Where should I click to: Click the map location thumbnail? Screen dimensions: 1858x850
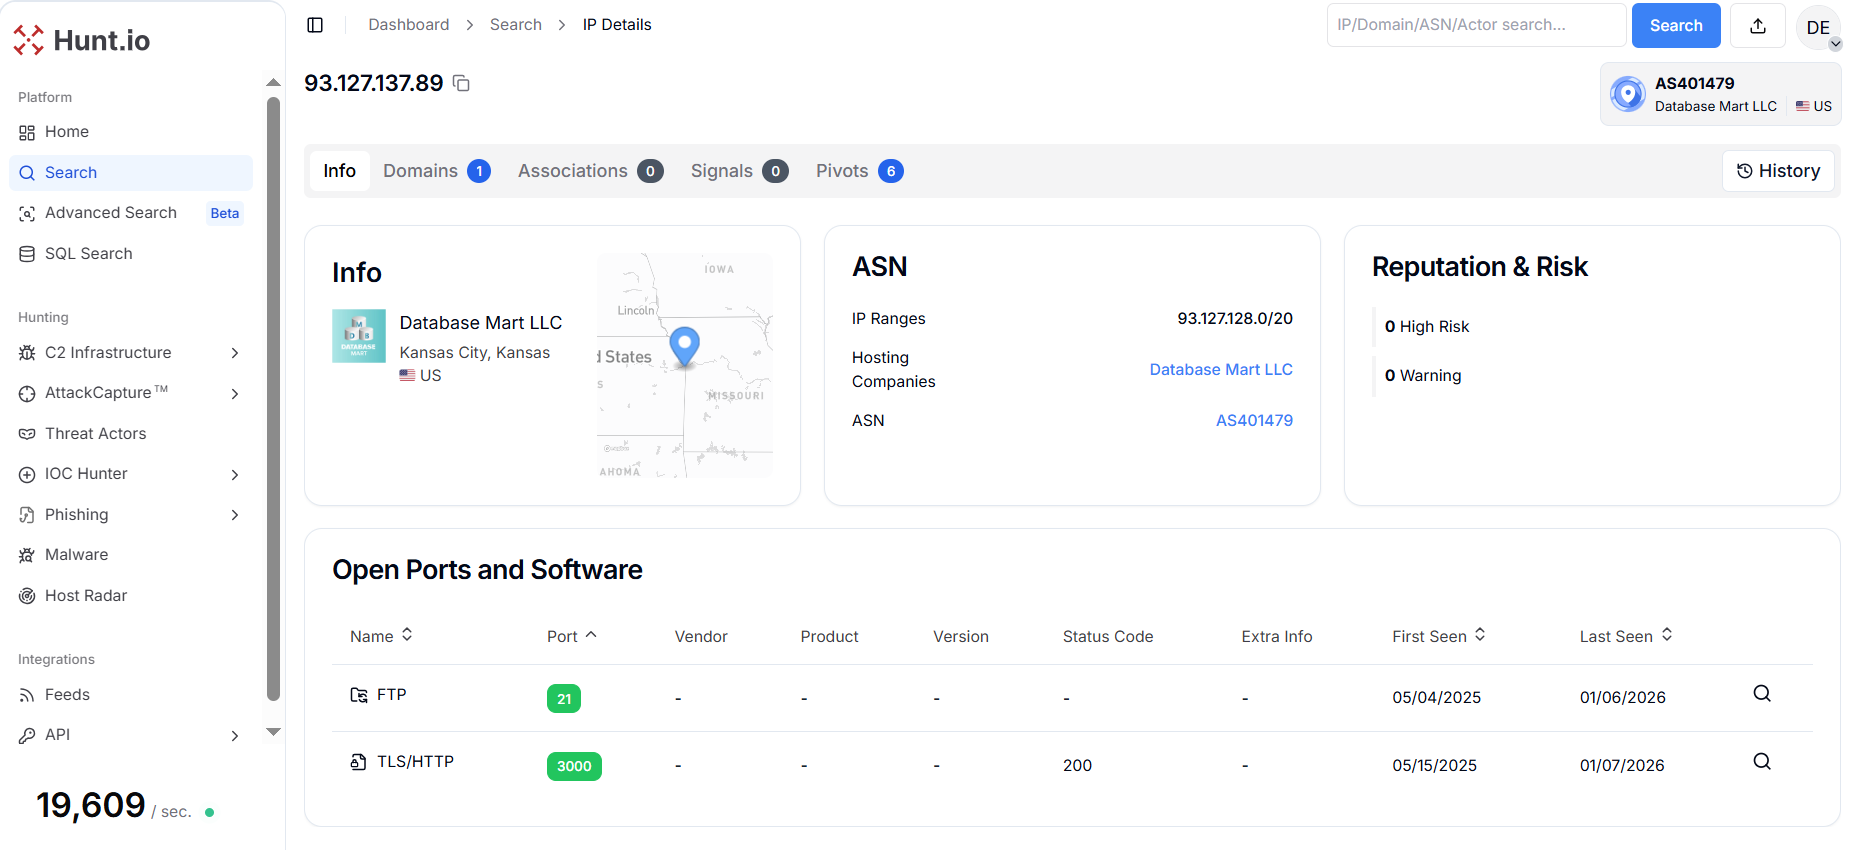click(x=685, y=365)
